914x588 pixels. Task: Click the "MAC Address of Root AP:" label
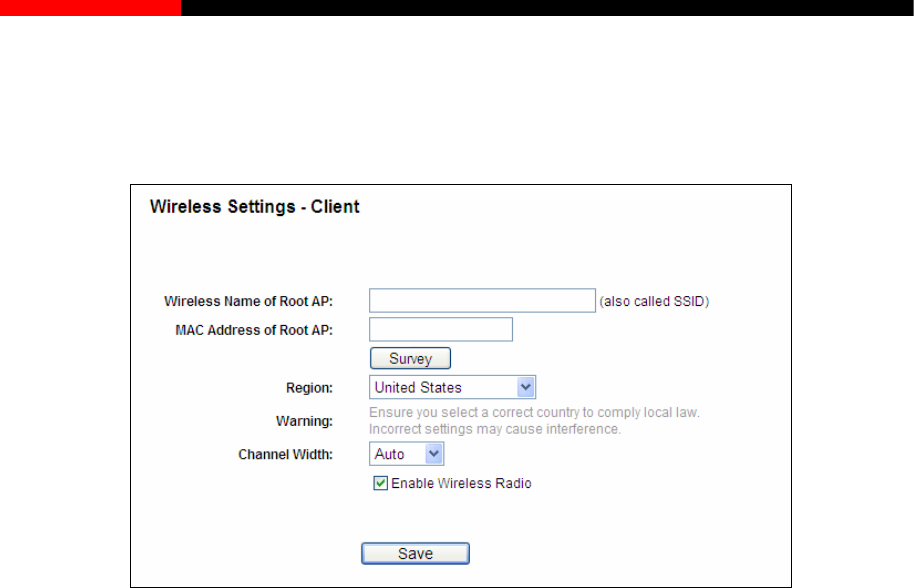[254, 330]
